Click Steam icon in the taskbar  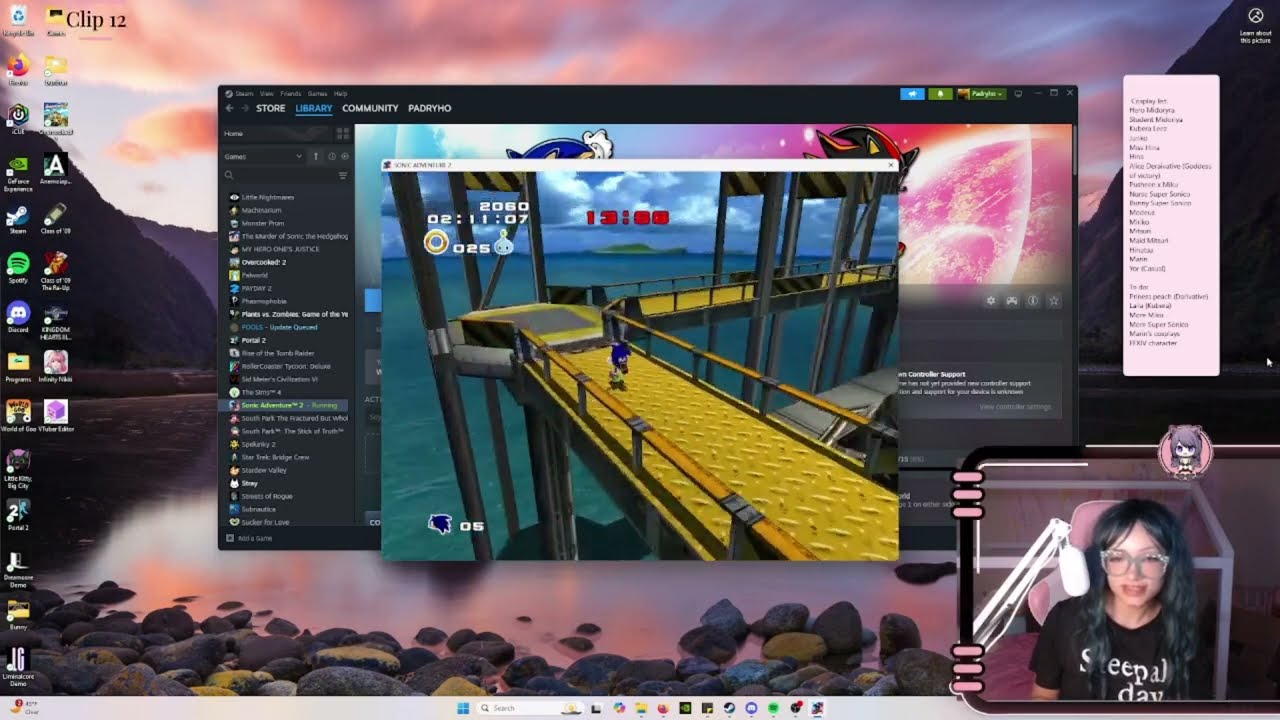tap(729, 708)
